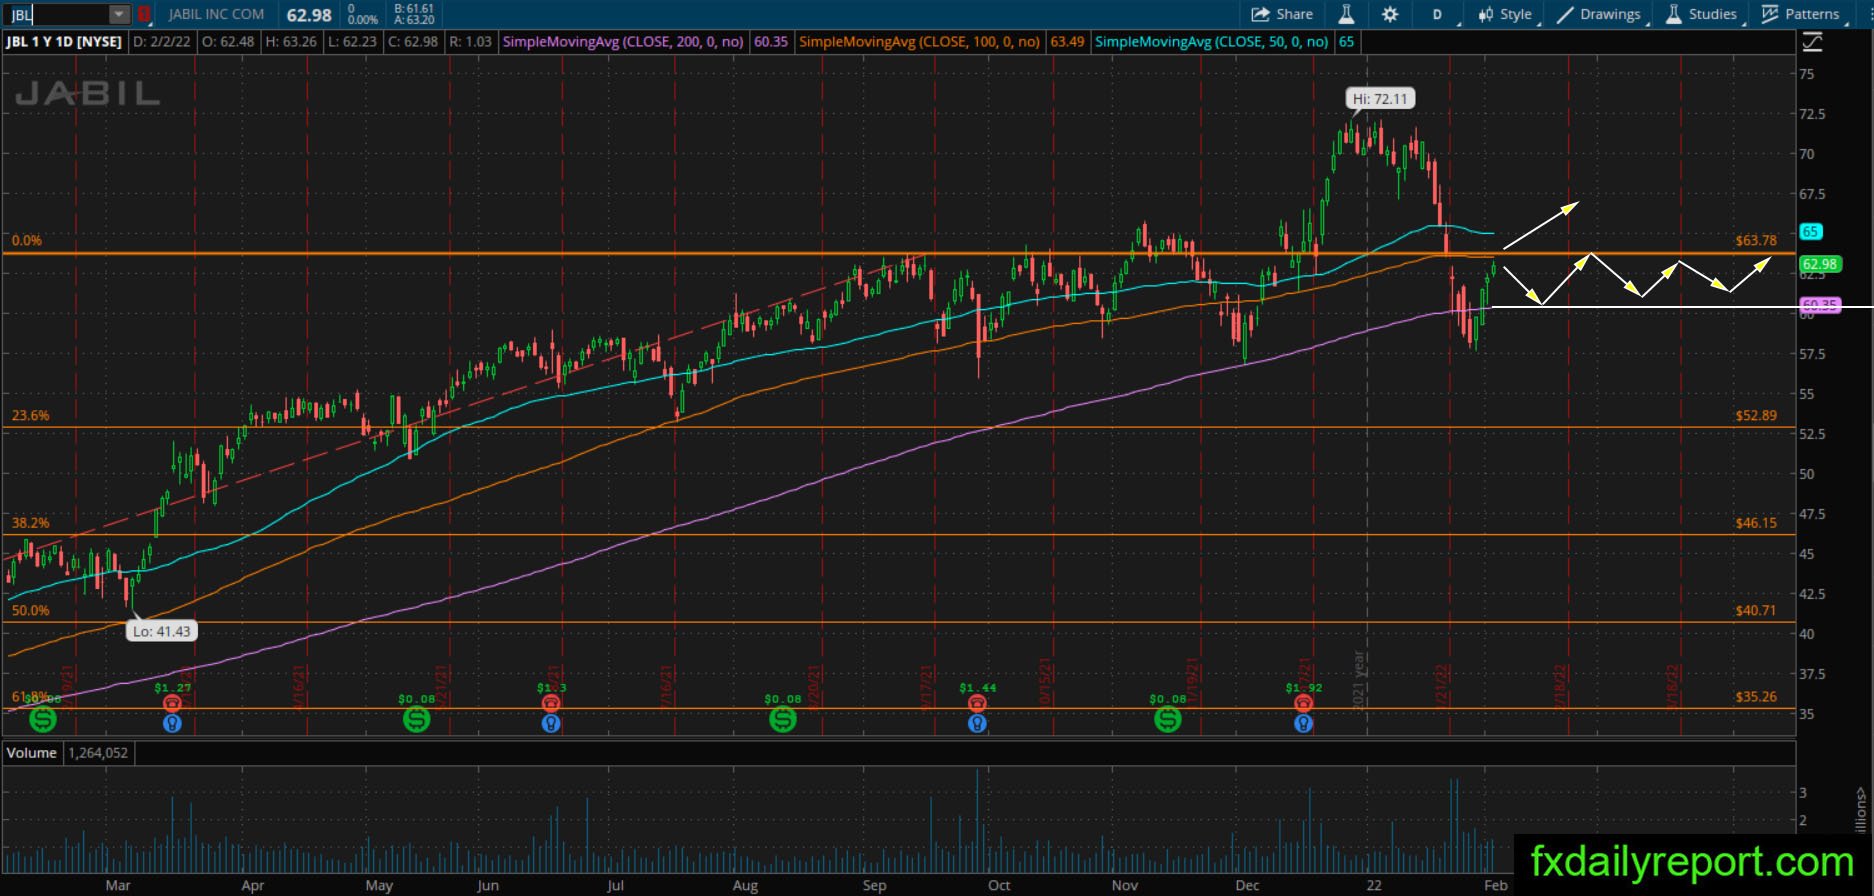Click the green dividend icon in August
This screenshot has width=1874, height=896.
[782, 718]
